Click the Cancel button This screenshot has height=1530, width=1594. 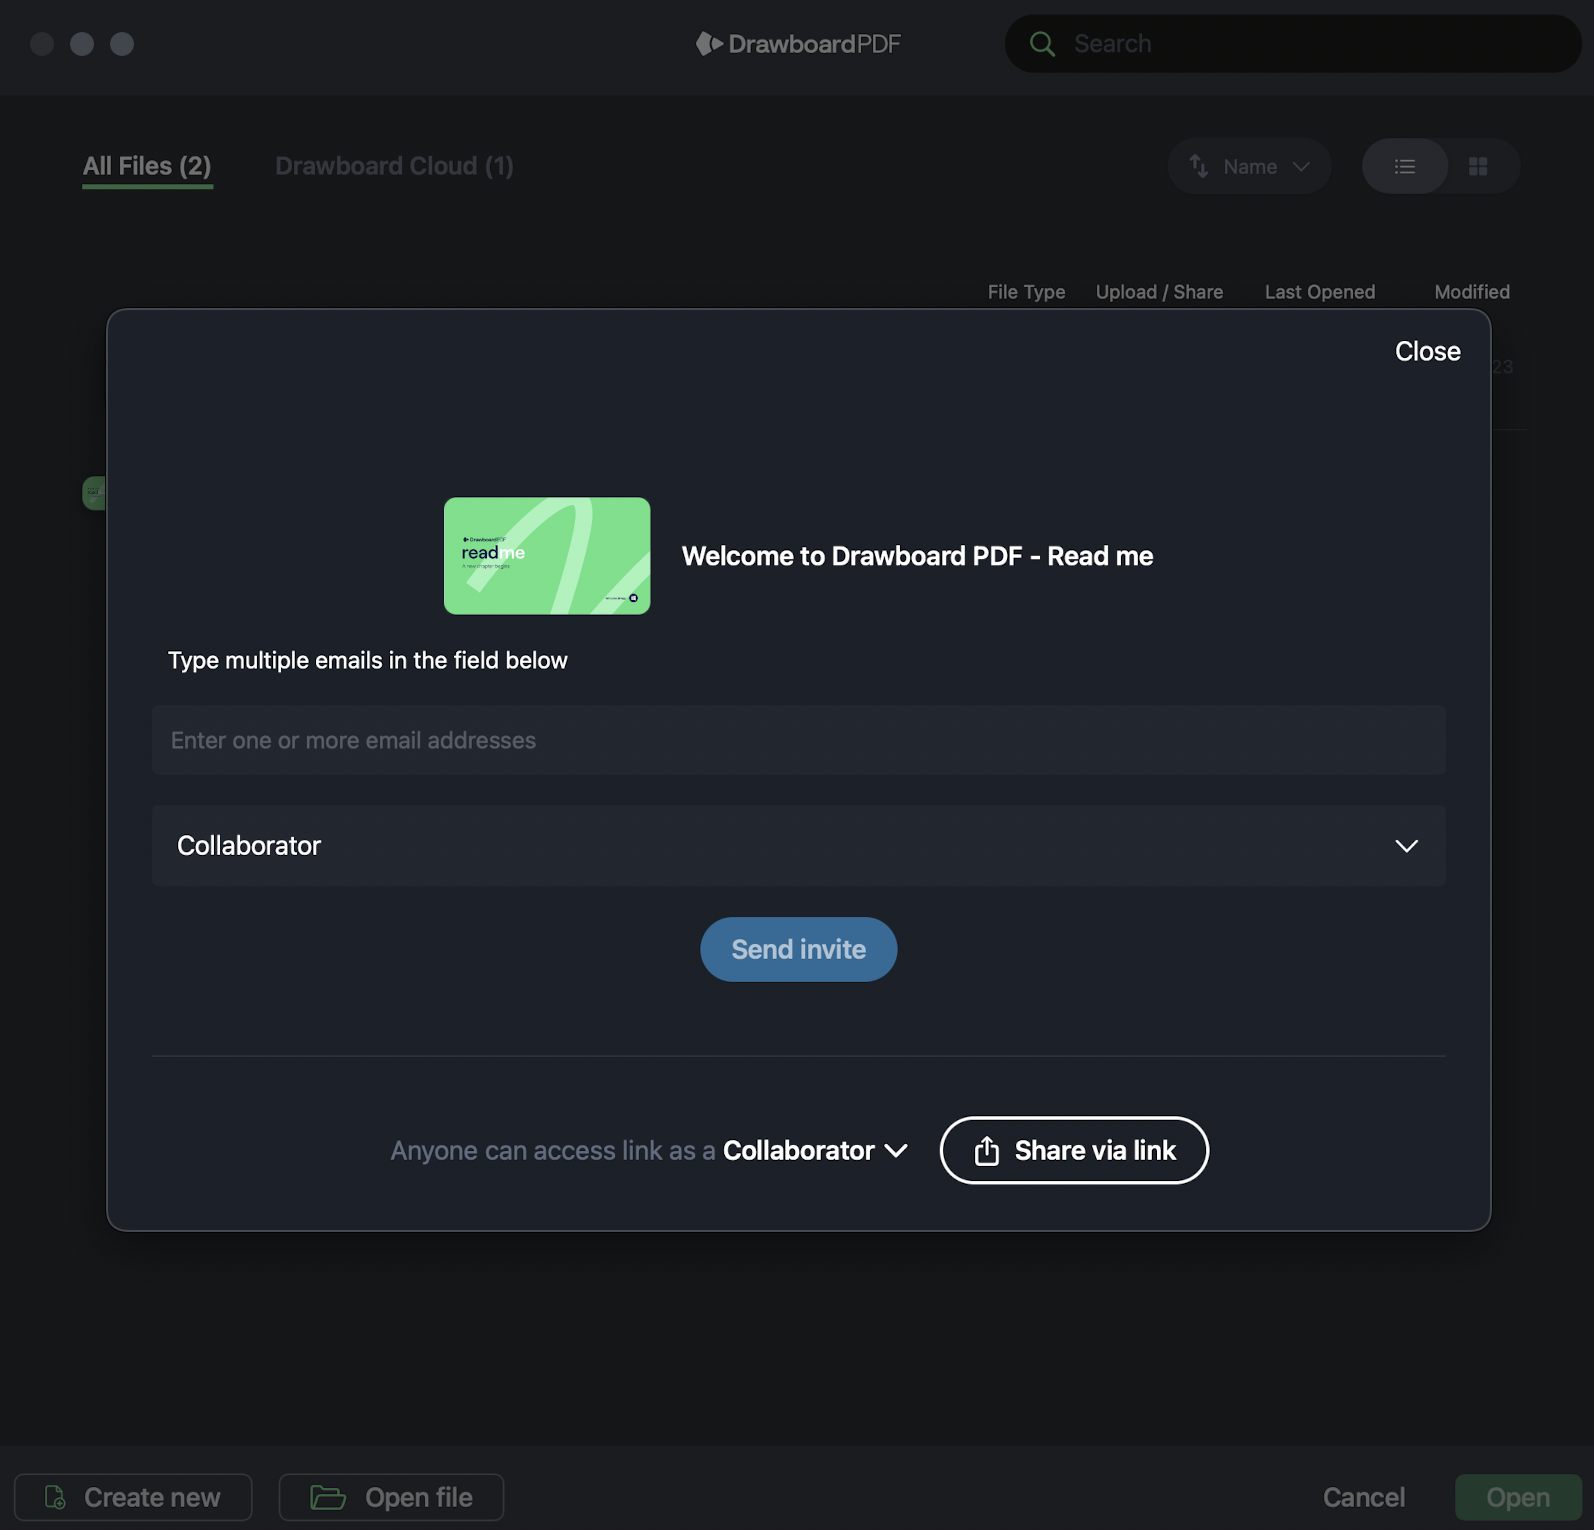coord(1363,1497)
